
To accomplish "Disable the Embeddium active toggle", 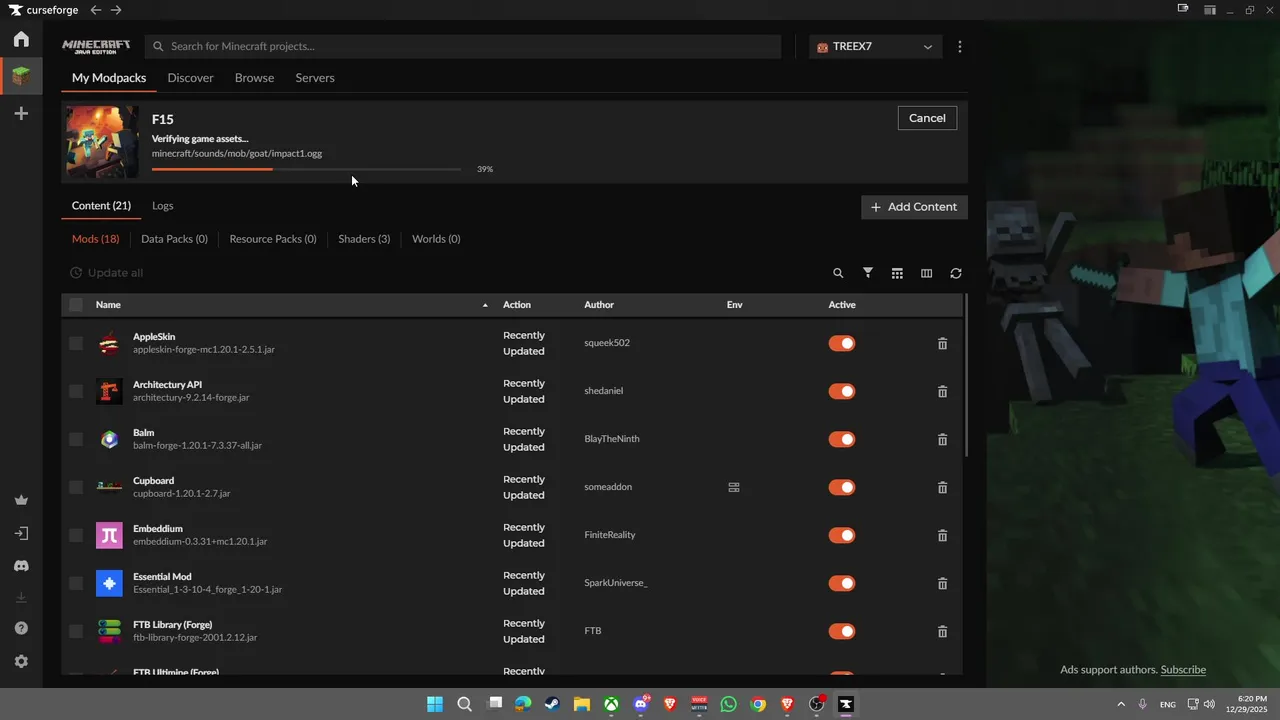I will click(842, 535).
